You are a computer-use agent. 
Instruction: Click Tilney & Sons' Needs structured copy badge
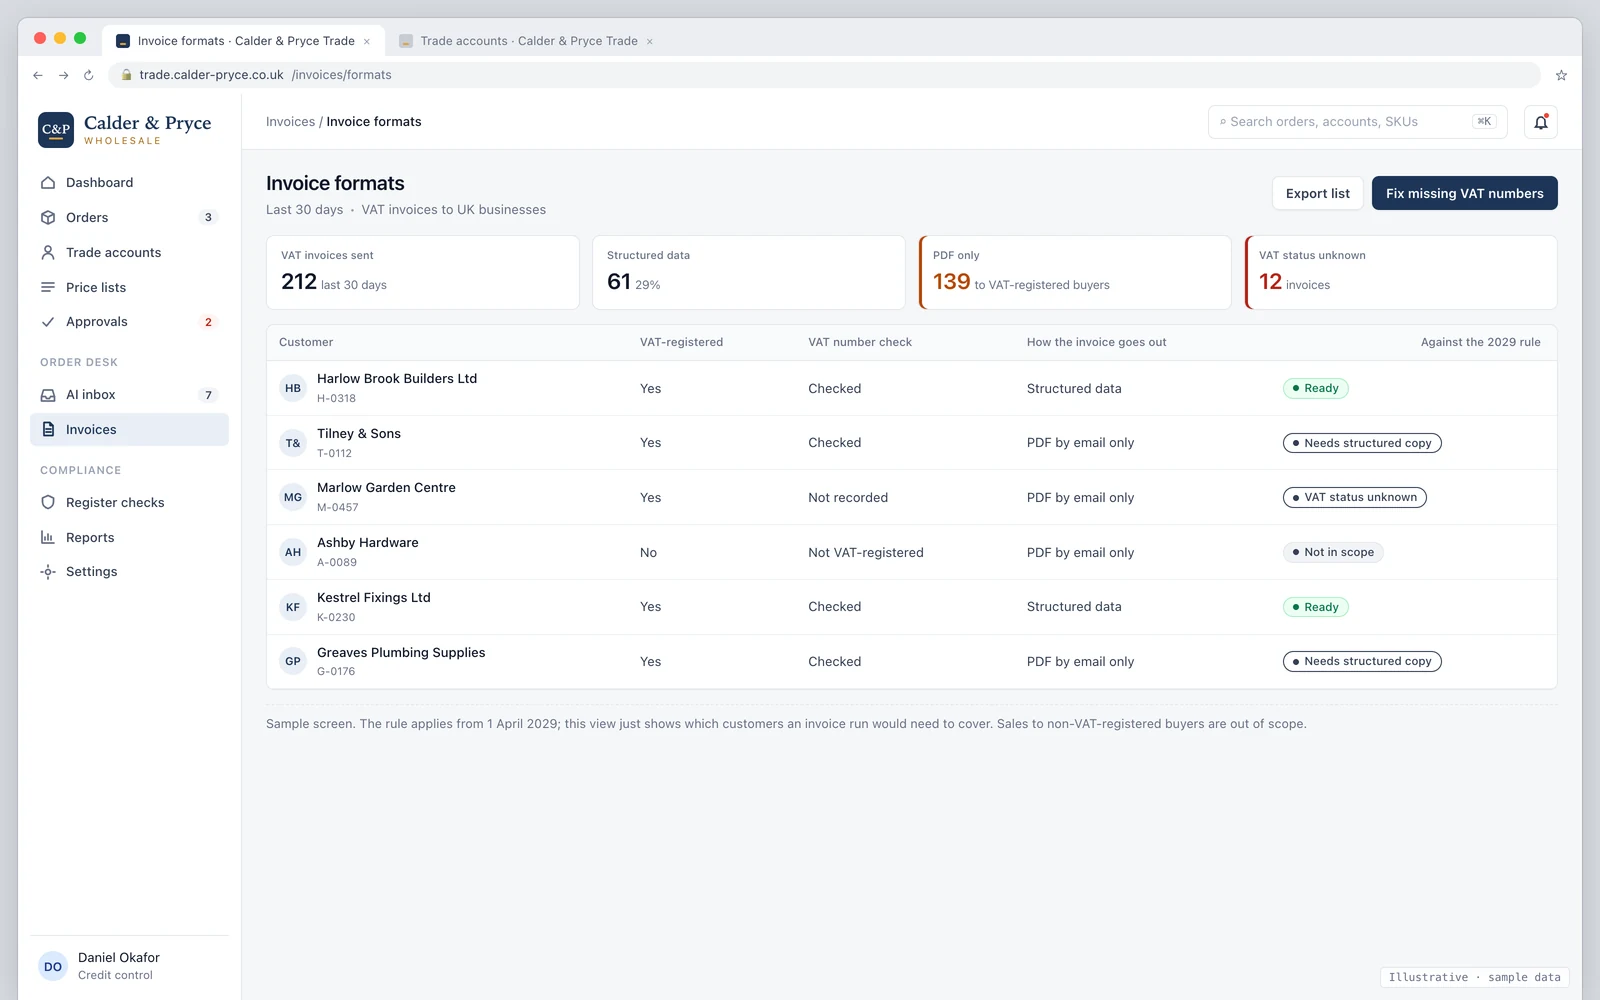tap(1362, 443)
